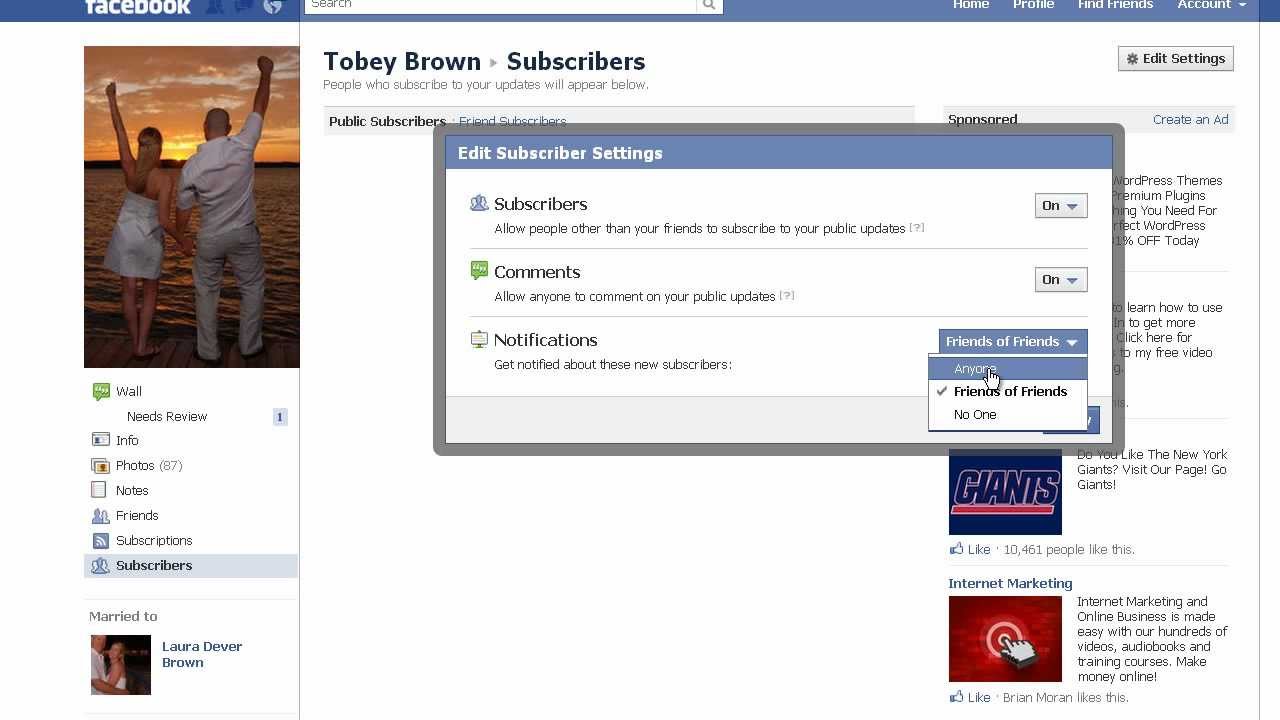Open the Friends icon in sidebar
Screen dimensions: 1280x720
point(100,516)
